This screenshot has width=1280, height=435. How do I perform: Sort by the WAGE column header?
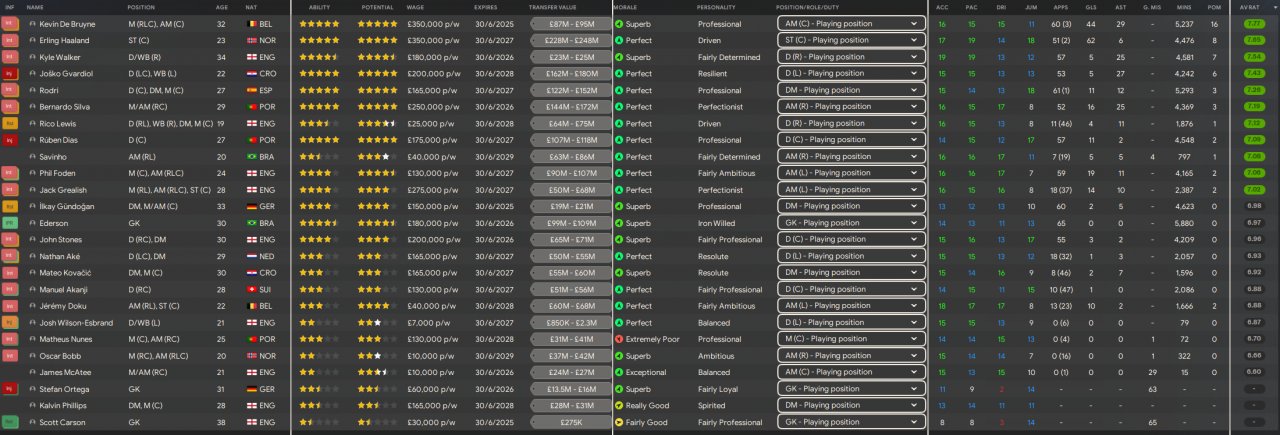[416, 7]
